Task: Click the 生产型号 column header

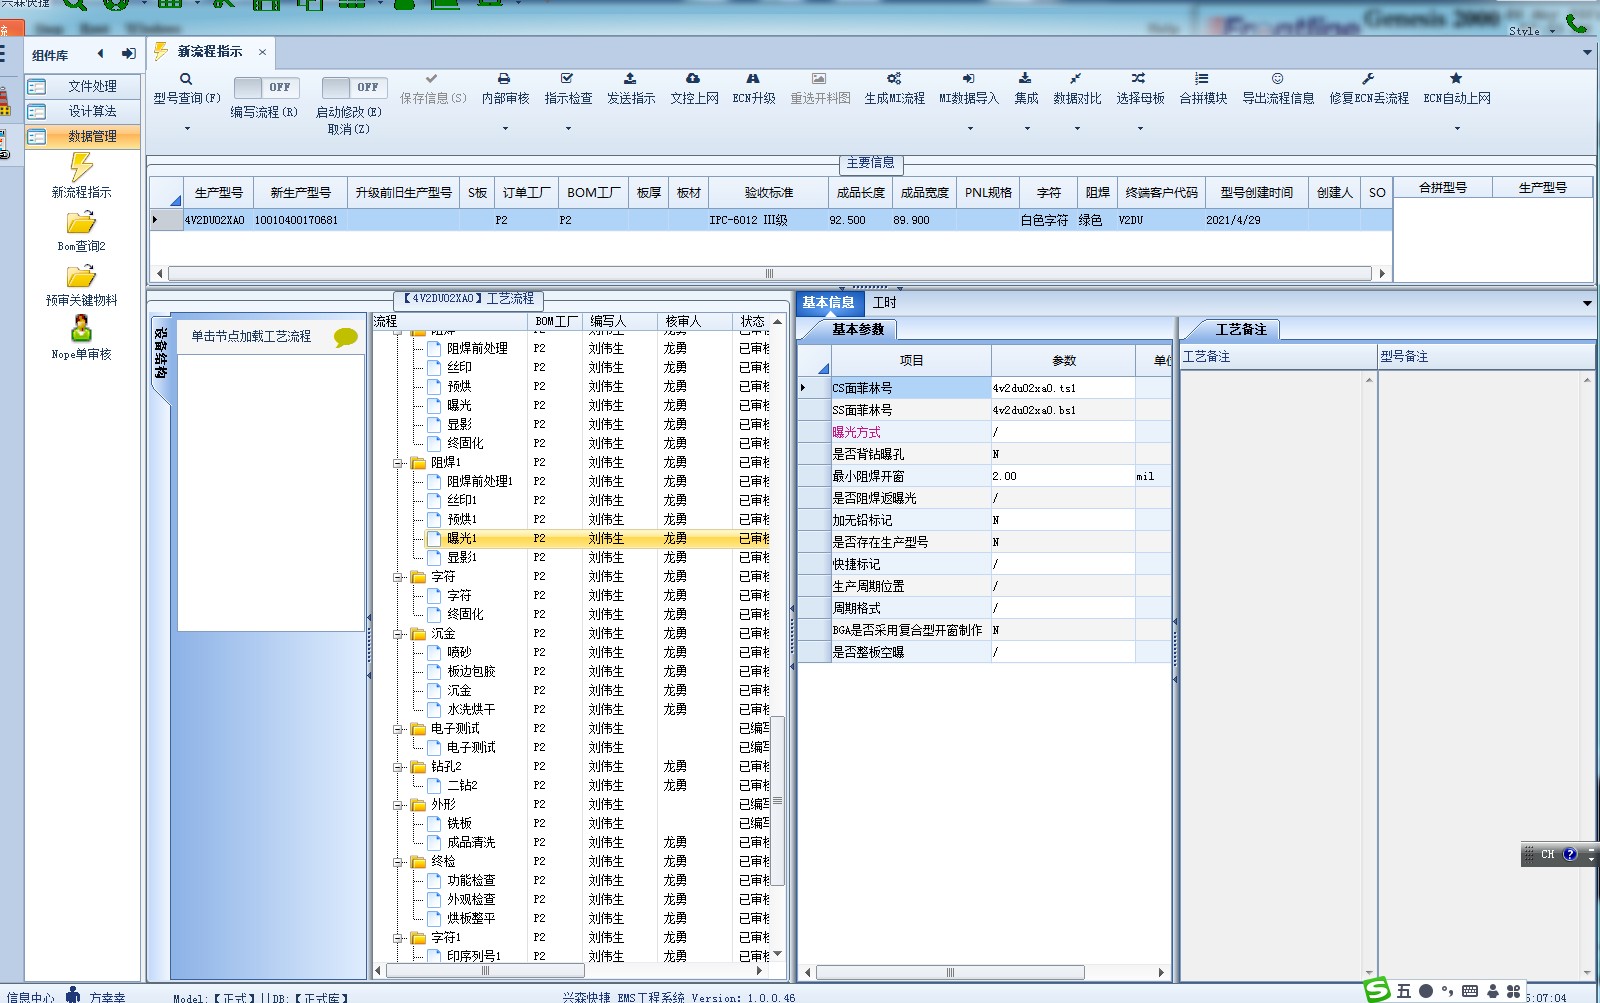Action: point(218,193)
